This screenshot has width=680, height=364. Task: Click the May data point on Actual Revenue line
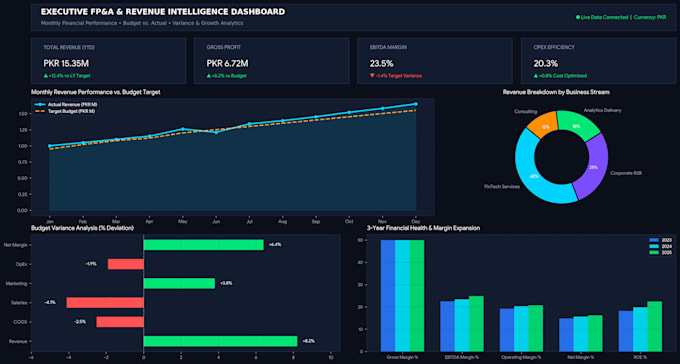(183, 129)
